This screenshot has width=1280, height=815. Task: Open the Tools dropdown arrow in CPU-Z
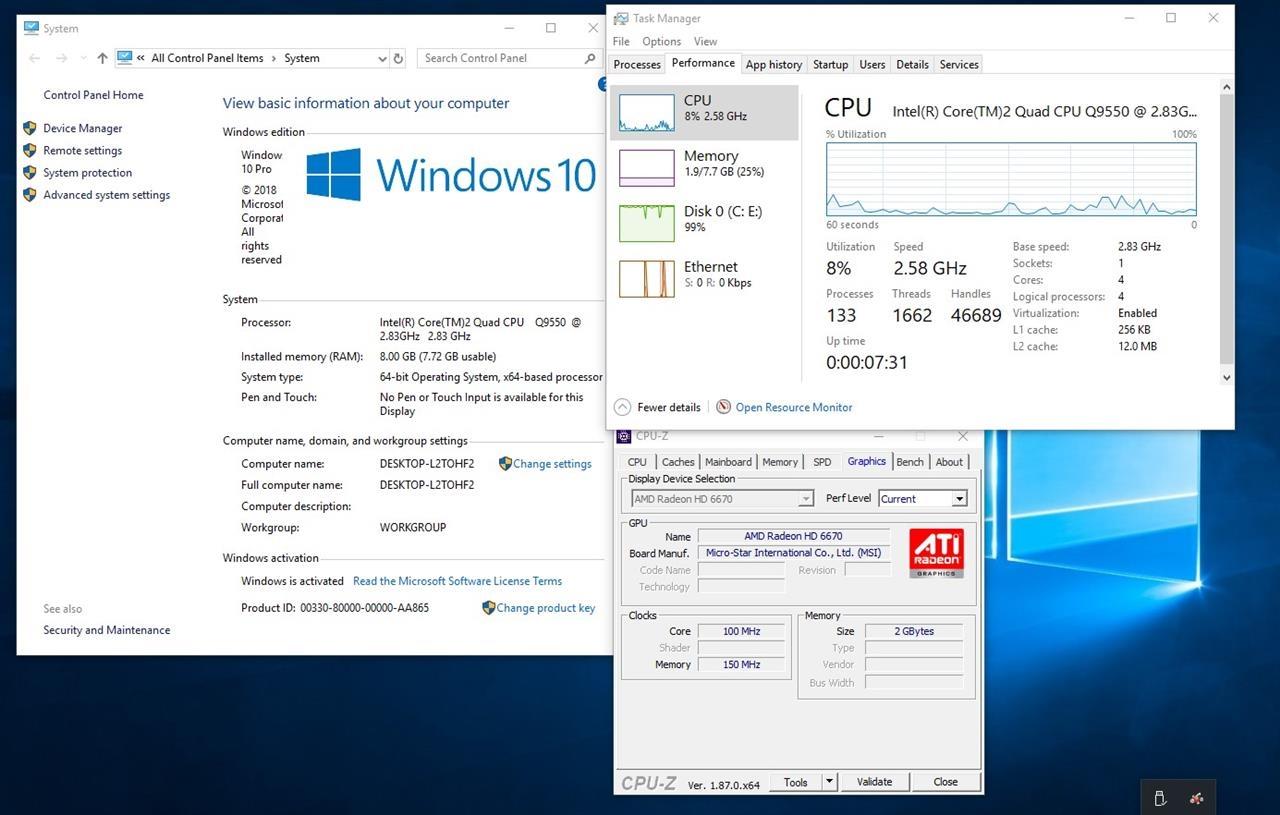coord(829,782)
